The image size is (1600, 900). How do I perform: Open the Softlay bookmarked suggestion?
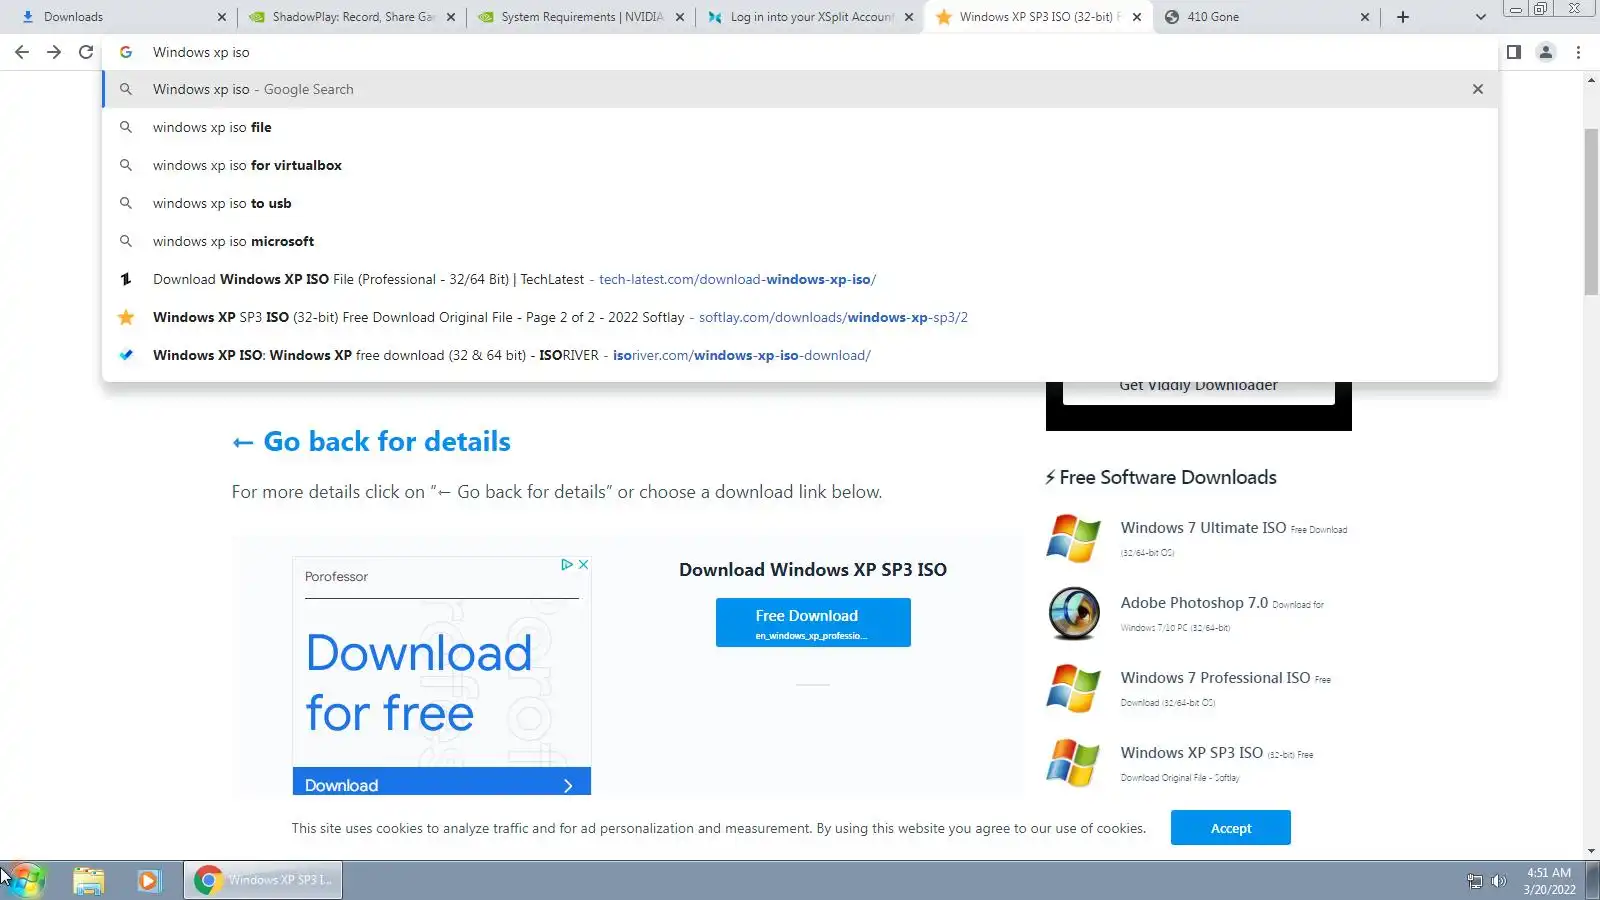coord(800,317)
